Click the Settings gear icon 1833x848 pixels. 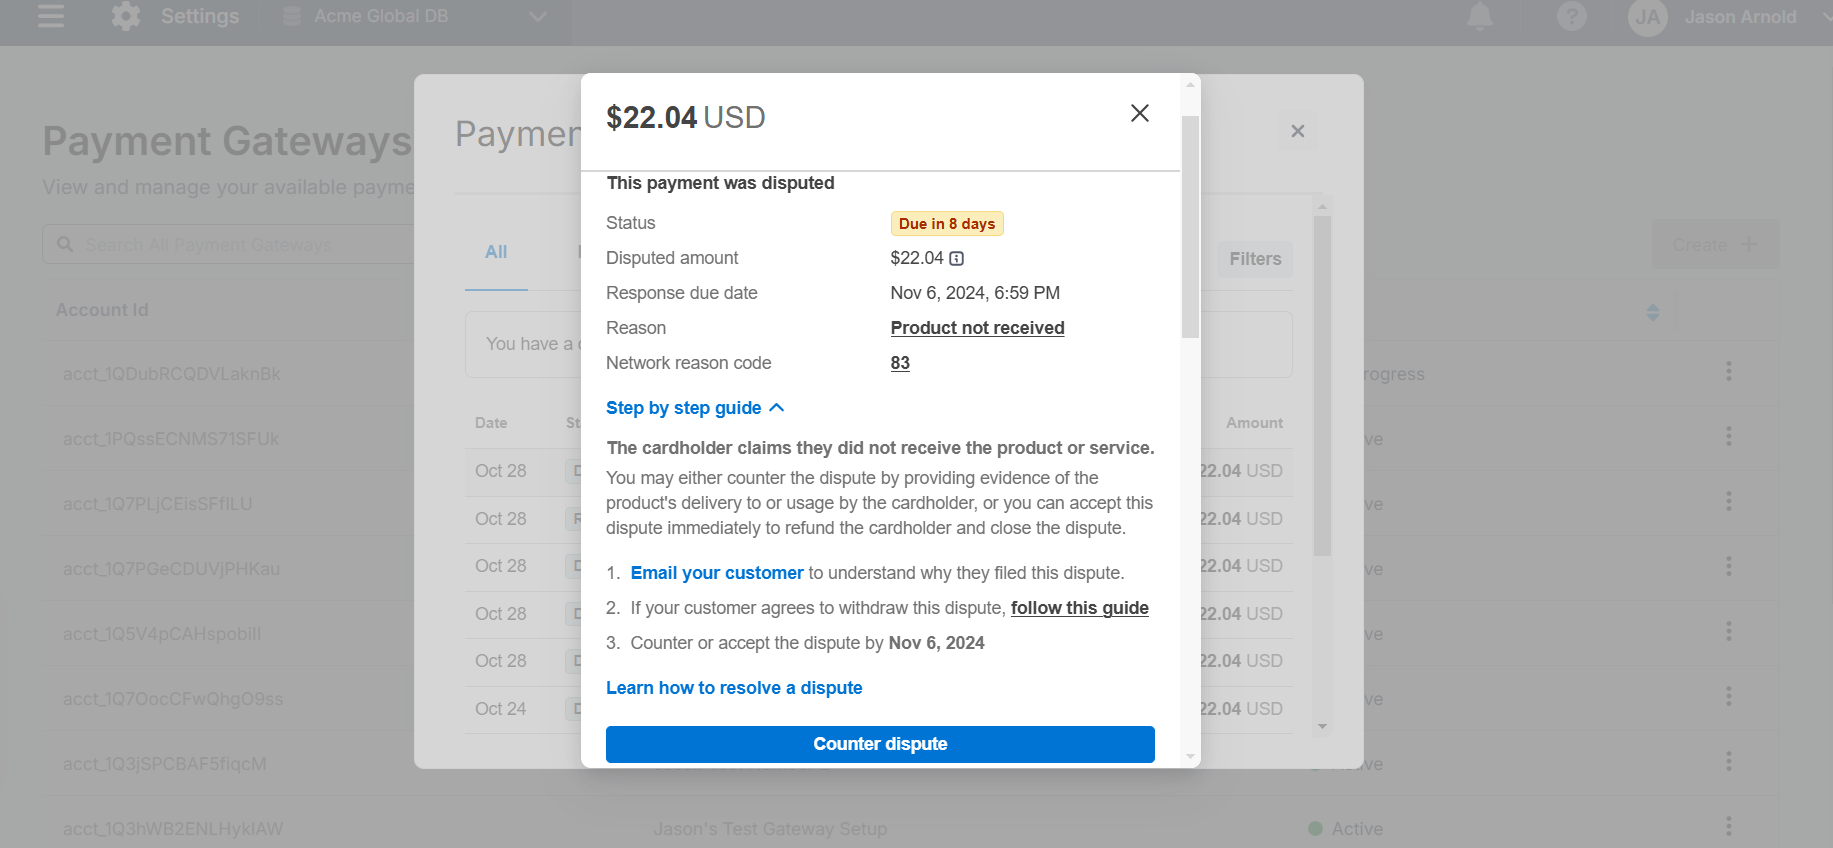pos(126,16)
